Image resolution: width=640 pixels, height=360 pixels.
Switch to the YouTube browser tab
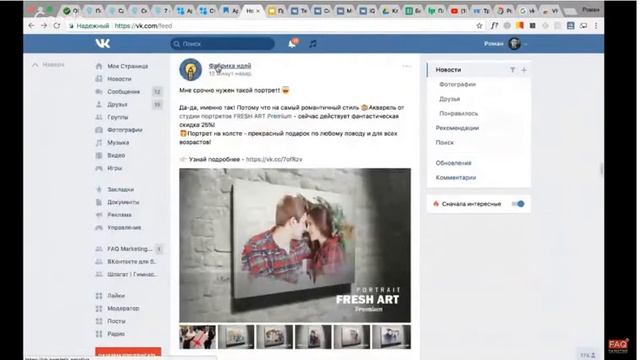(459, 11)
